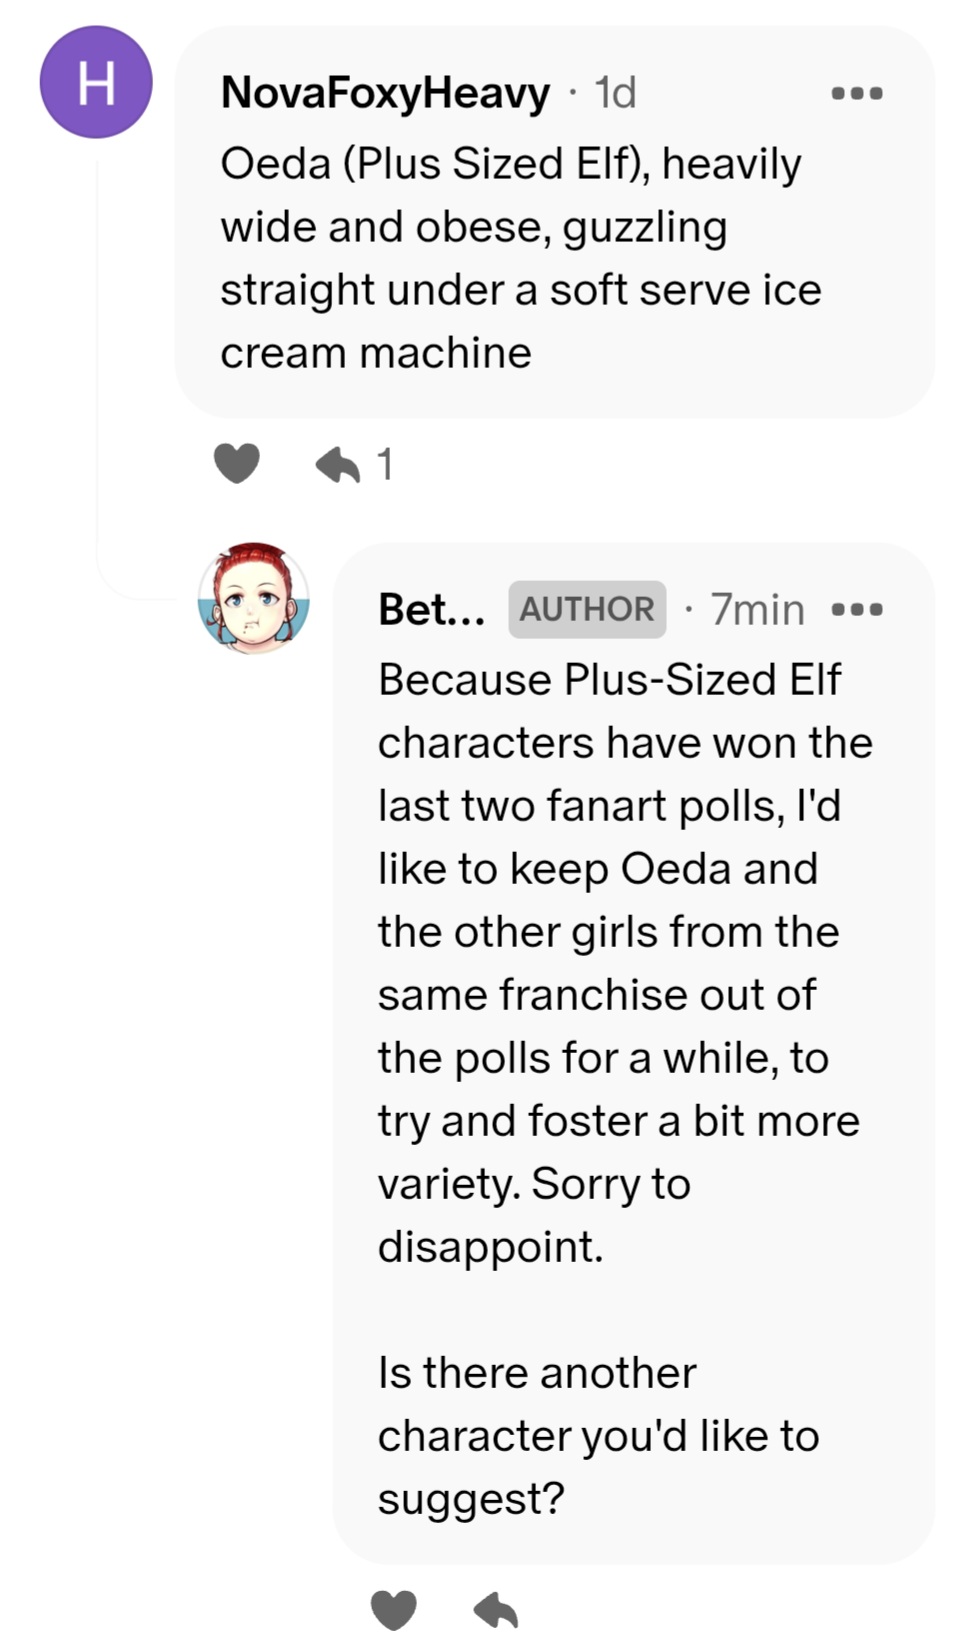Show the reply count number 1
The image size is (976, 1649).
click(385, 465)
